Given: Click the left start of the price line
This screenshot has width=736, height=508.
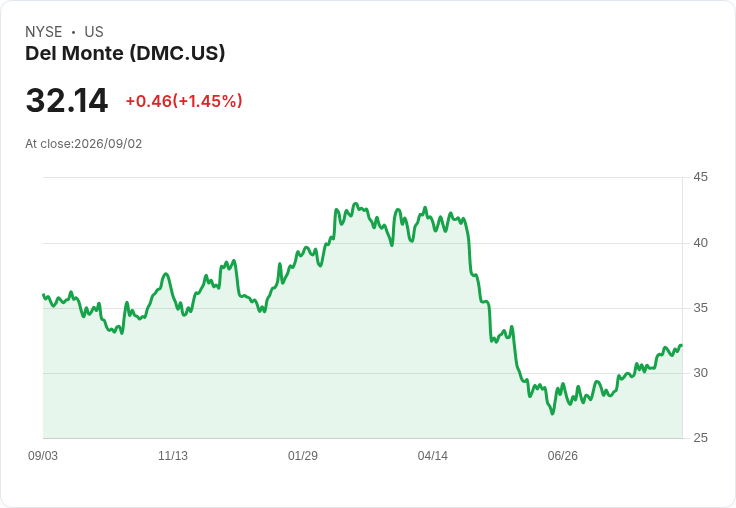Looking at the screenshot, I should [44, 295].
